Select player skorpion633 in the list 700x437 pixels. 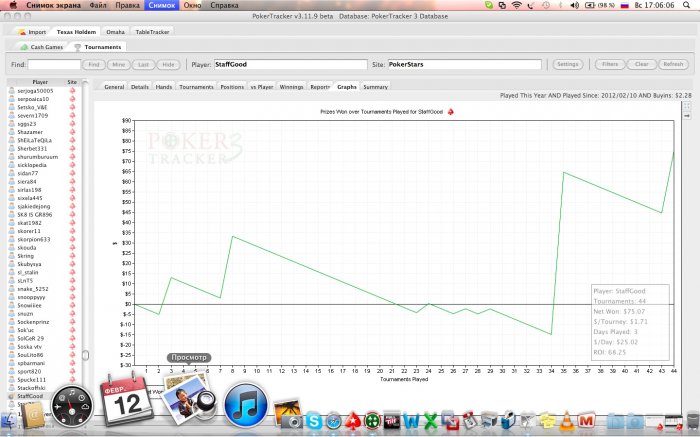pyautogui.click(x=33, y=240)
